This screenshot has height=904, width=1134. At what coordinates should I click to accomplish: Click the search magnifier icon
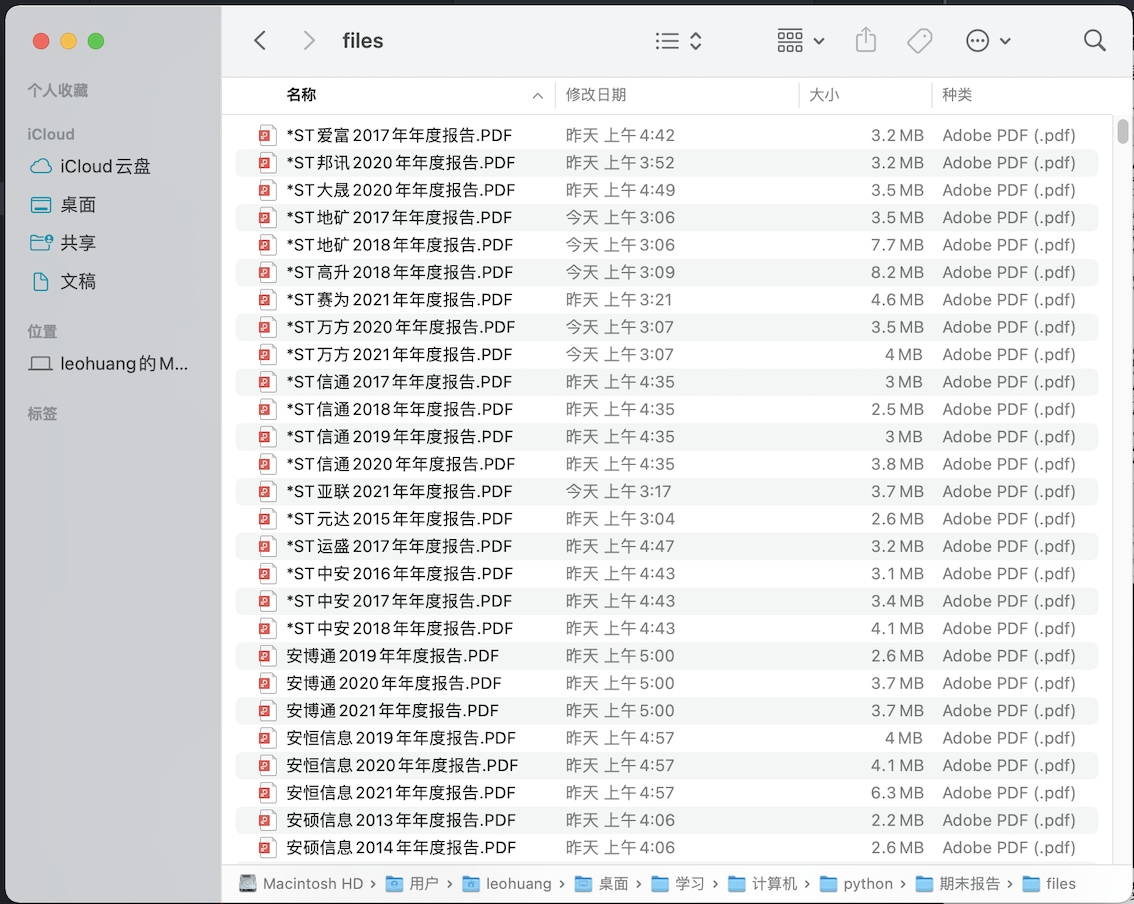point(1094,40)
